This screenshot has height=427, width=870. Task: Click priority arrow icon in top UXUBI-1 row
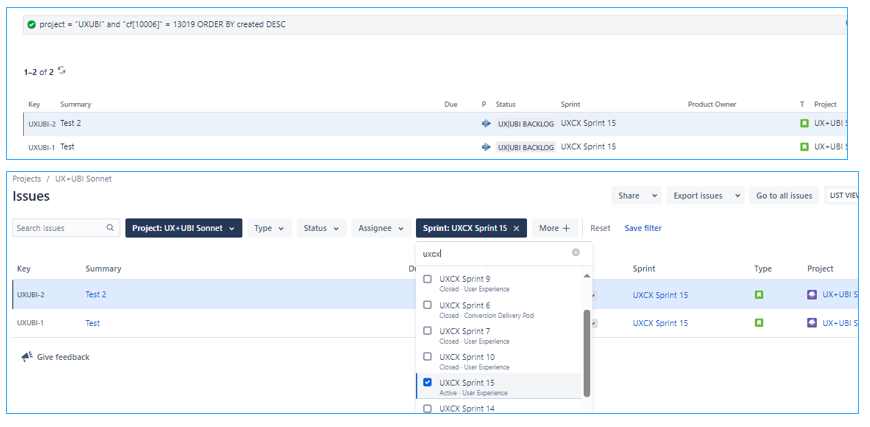click(486, 147)
